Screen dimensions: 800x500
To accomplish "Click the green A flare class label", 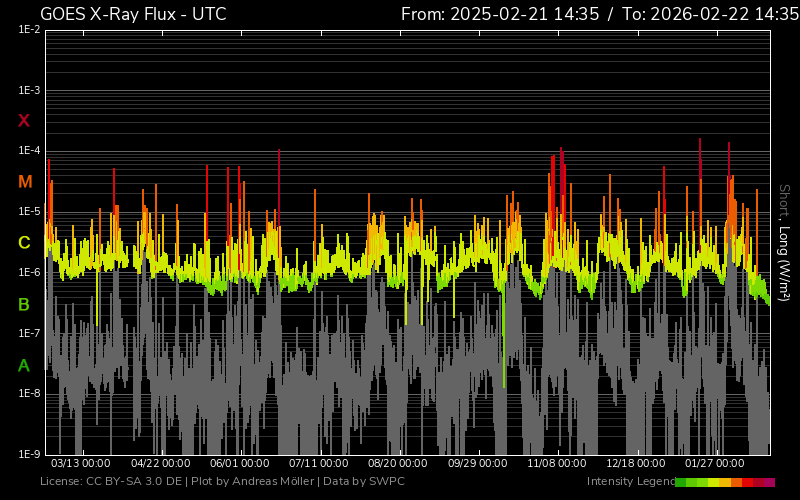I will click(x=24, y=366).
